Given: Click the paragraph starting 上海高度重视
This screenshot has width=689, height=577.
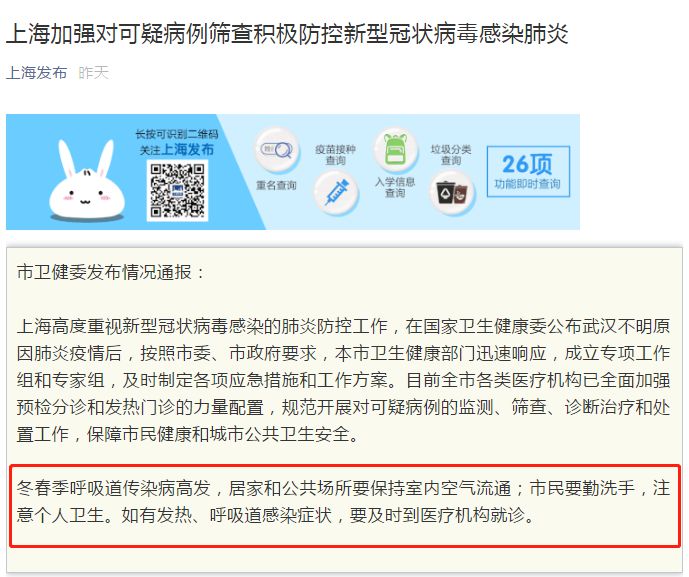Looking at the screenshot, I should (x=344, y=380).
